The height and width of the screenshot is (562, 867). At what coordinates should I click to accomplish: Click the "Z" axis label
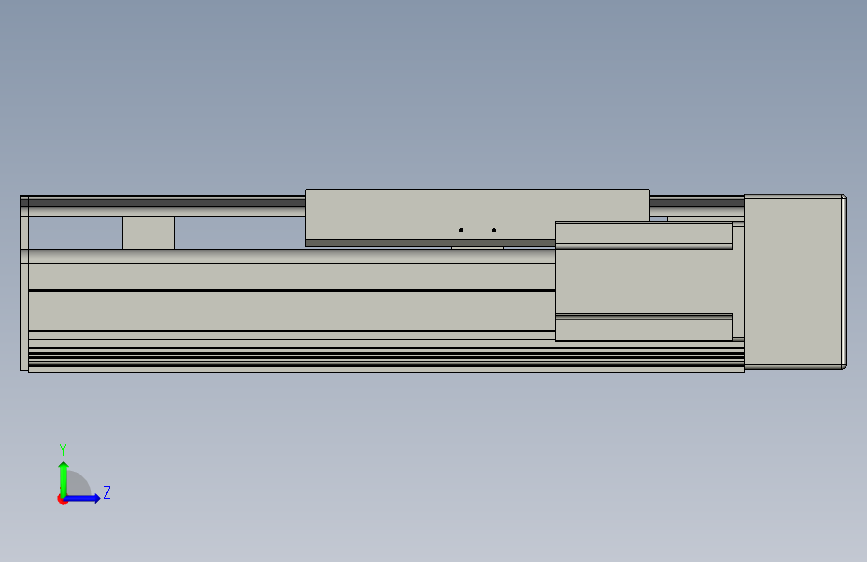coord(107,492)
